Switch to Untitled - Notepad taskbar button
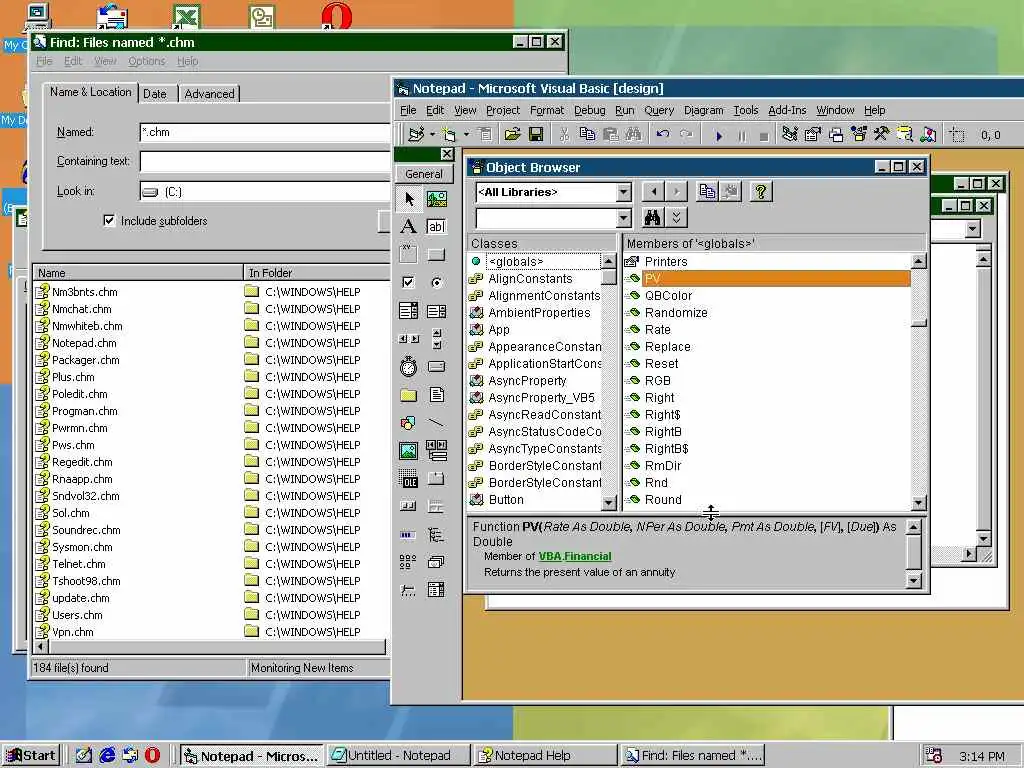Viewport: 1024px width, 768px height. (398, 756)
